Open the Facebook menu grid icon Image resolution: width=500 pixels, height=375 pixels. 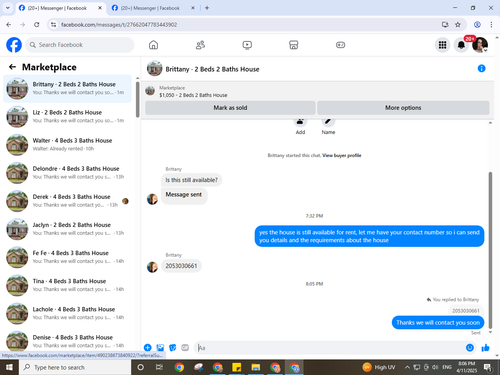[442, 45]
